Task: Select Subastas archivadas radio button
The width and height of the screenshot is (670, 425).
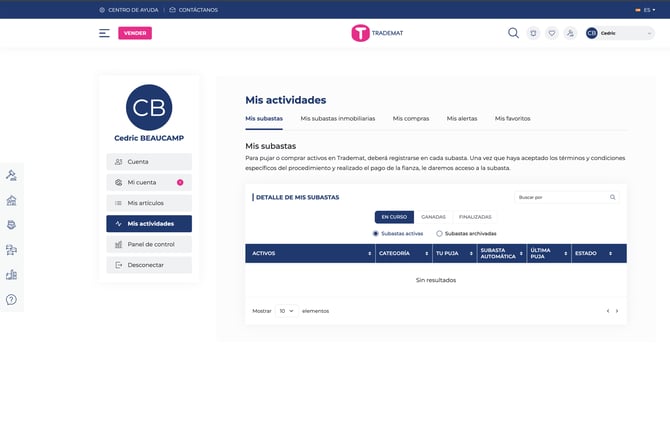Action: point(439,233)
